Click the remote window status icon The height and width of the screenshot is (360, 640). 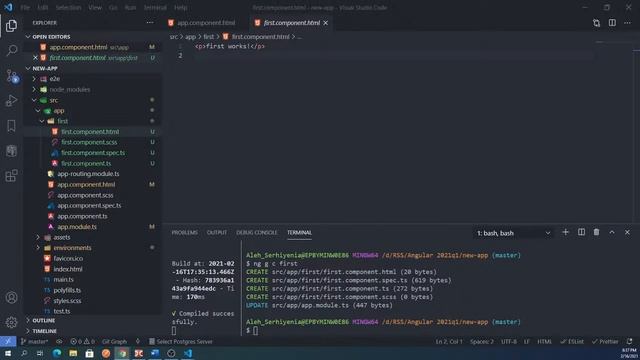8,341
